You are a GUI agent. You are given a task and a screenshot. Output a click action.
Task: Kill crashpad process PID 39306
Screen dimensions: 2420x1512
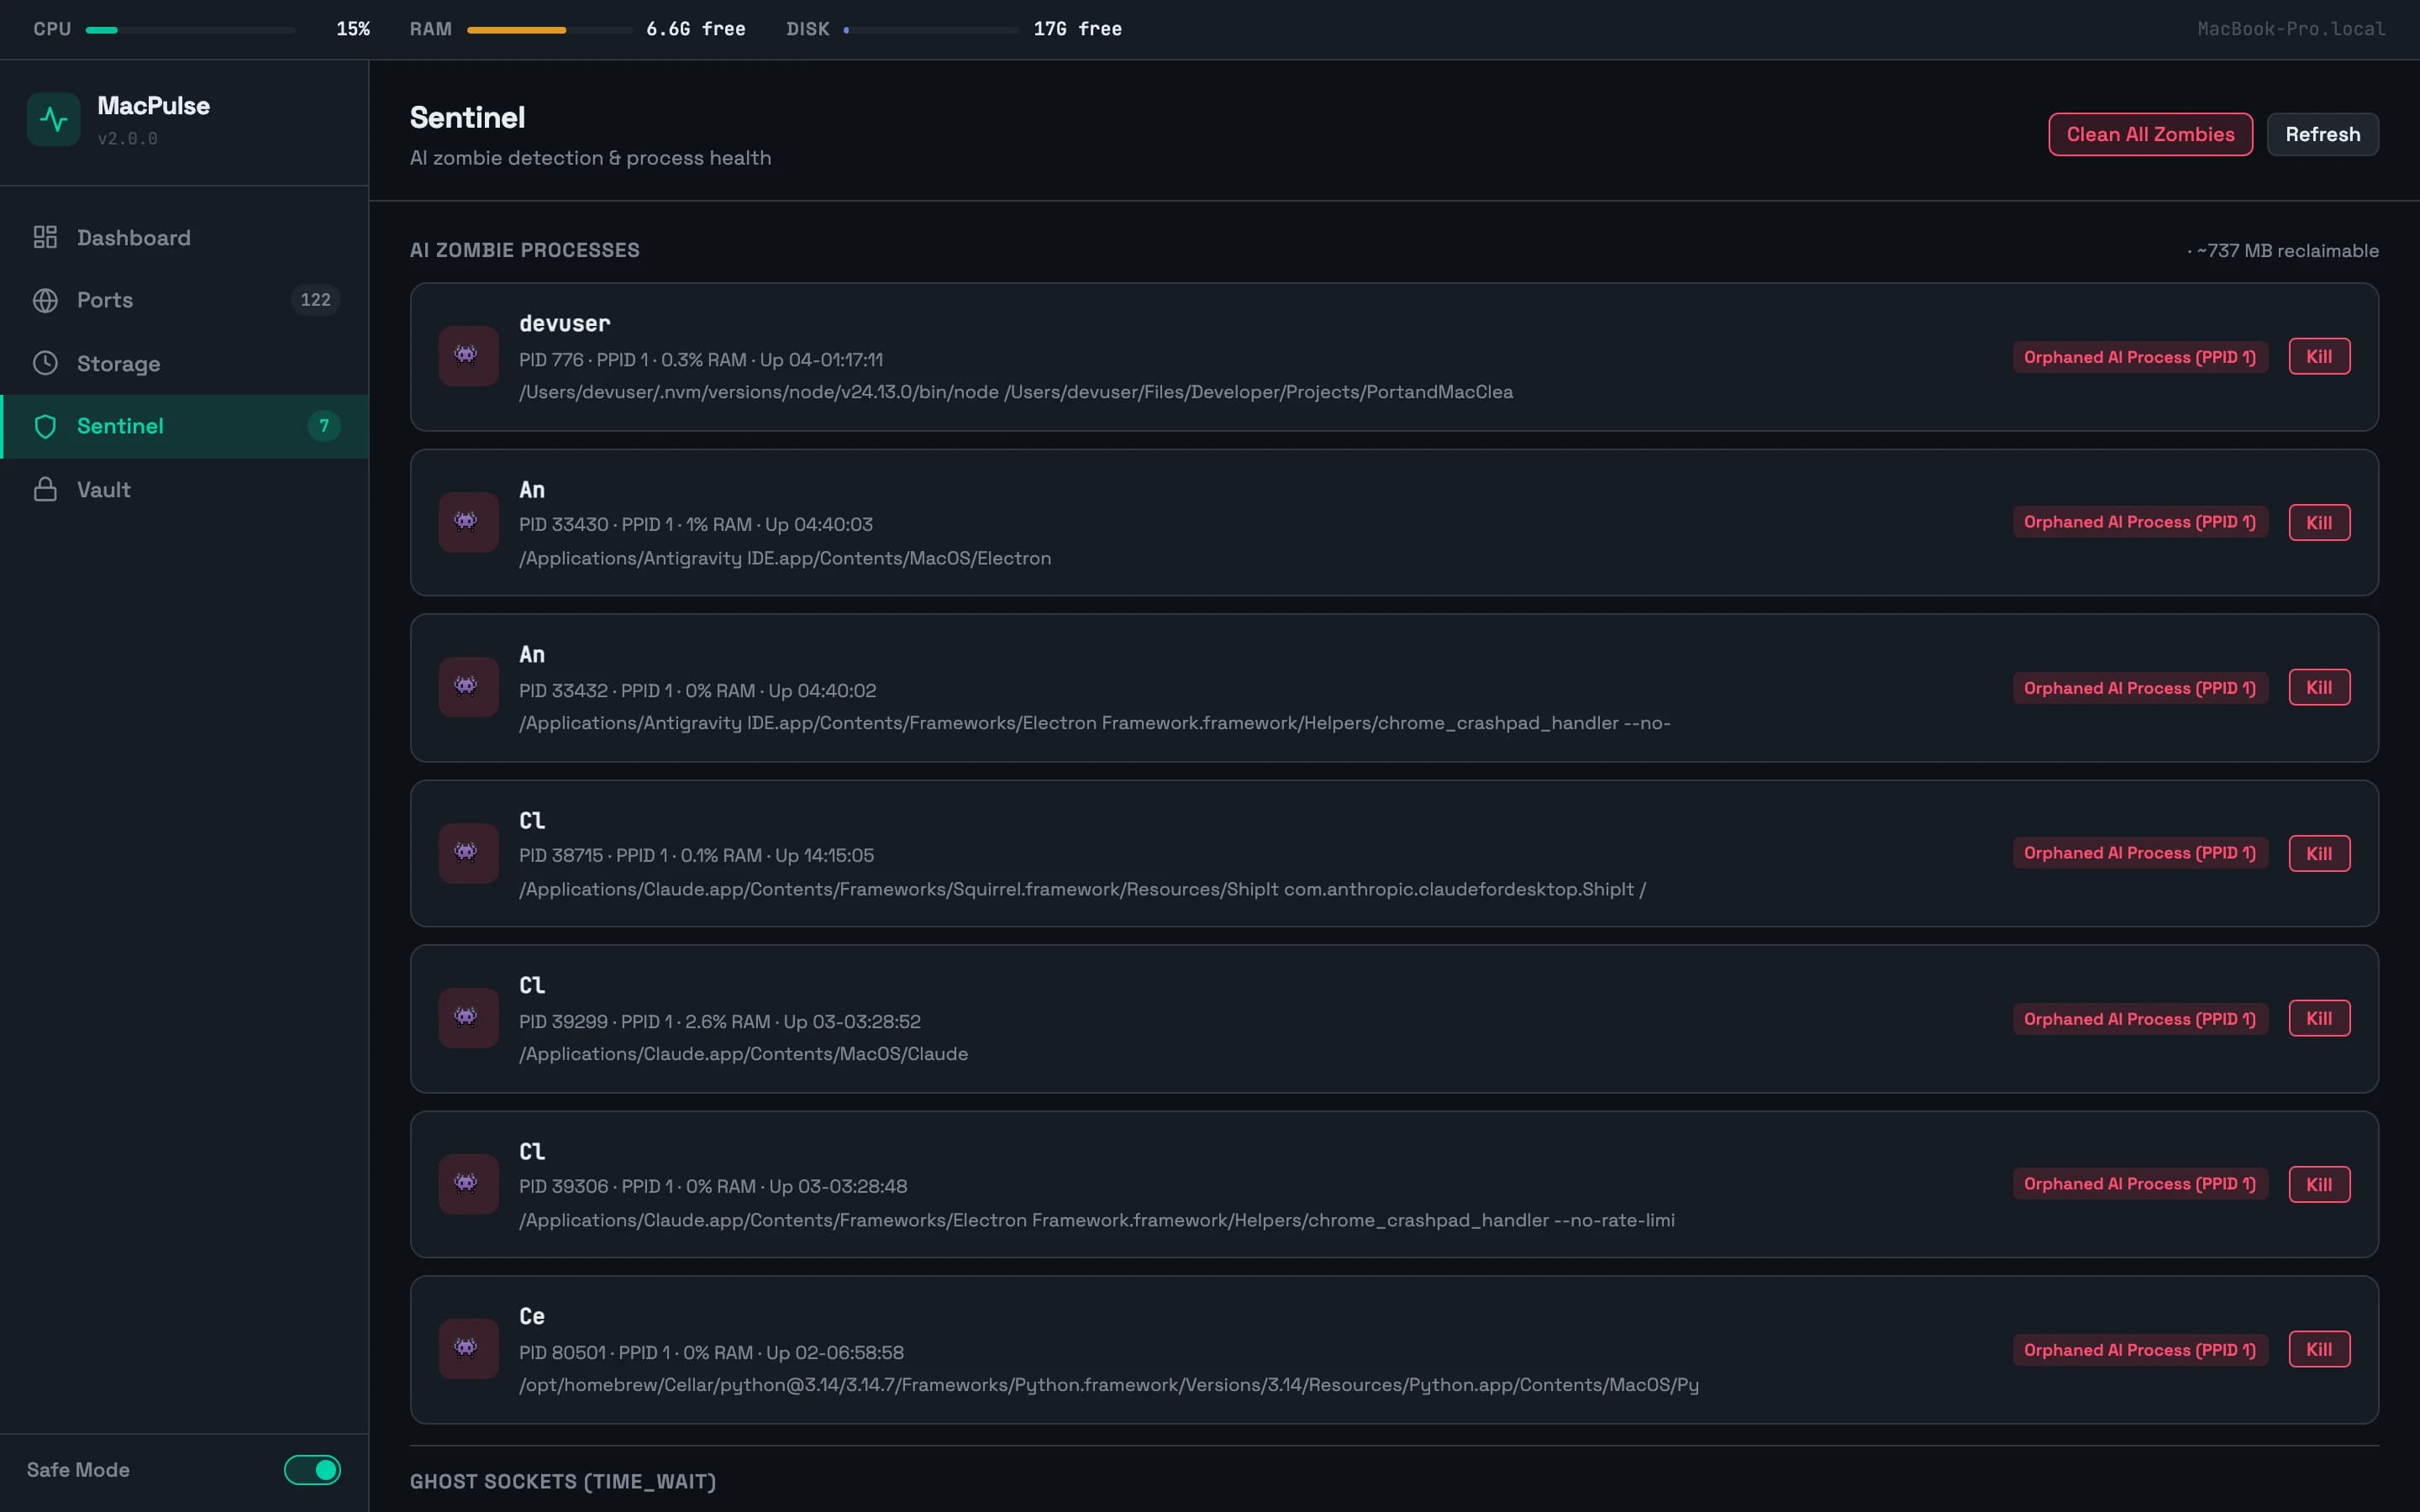tap(2319, 1184)
